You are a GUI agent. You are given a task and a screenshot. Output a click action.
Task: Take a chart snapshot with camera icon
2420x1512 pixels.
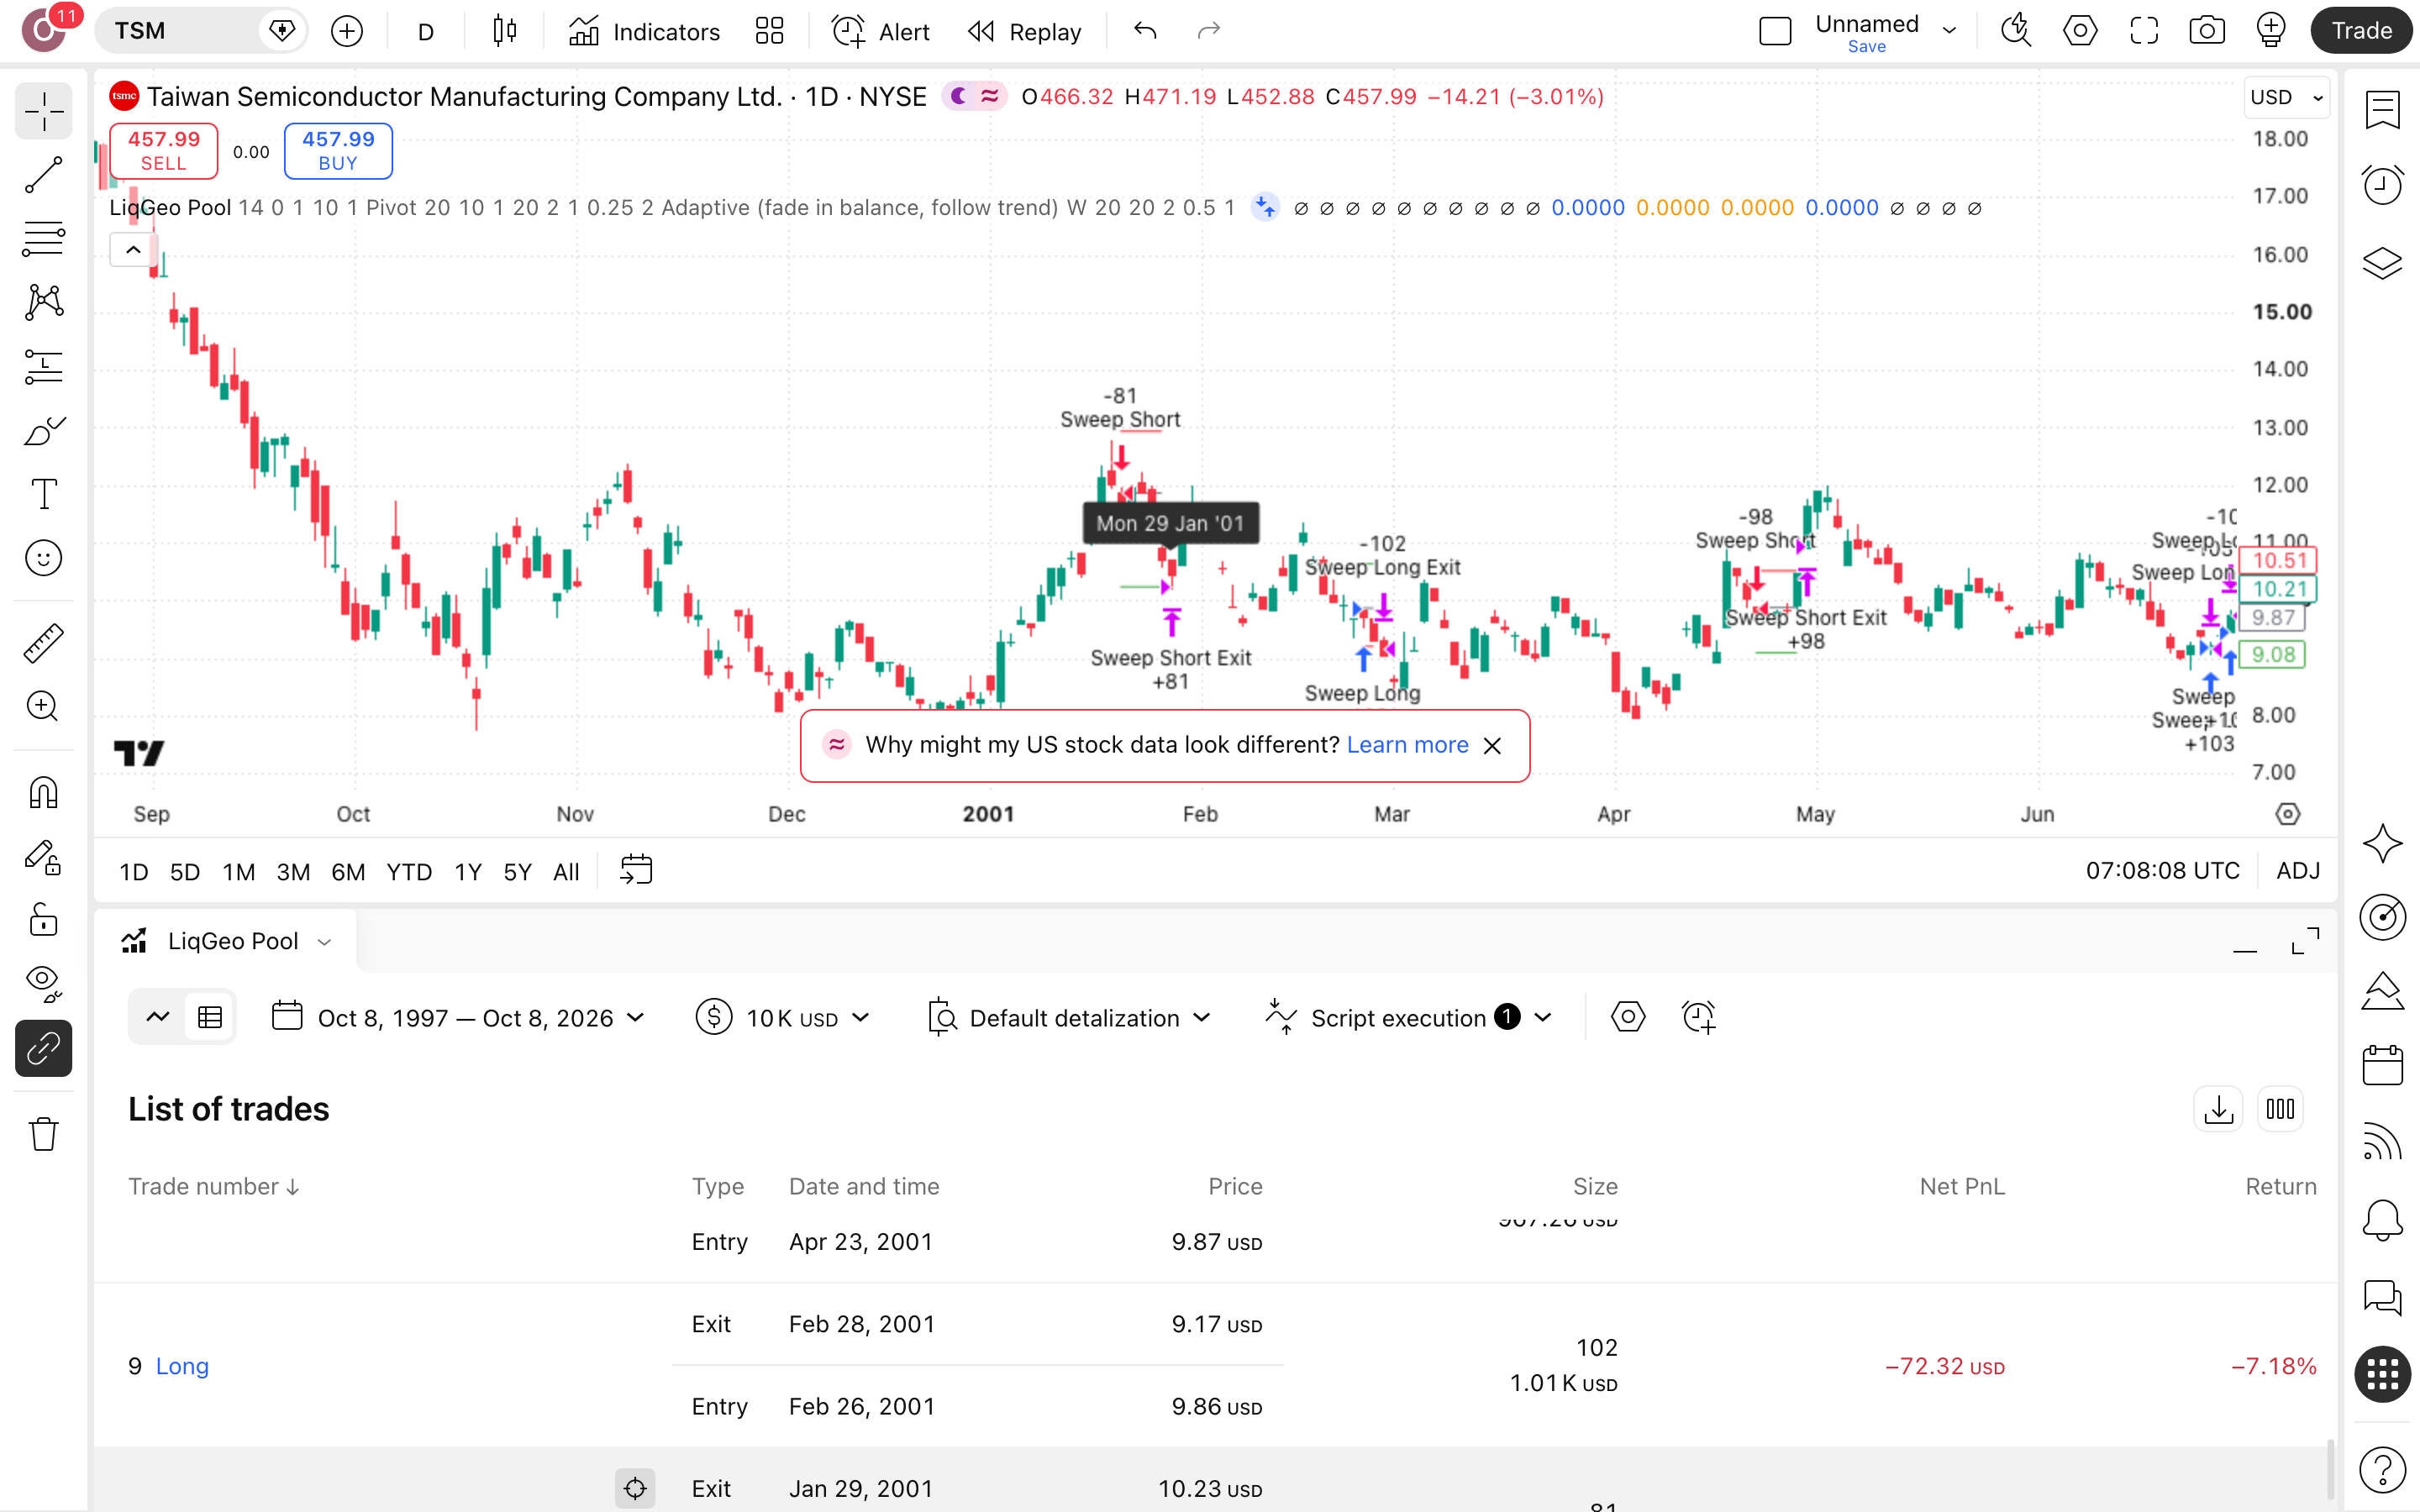[2207, 31]
